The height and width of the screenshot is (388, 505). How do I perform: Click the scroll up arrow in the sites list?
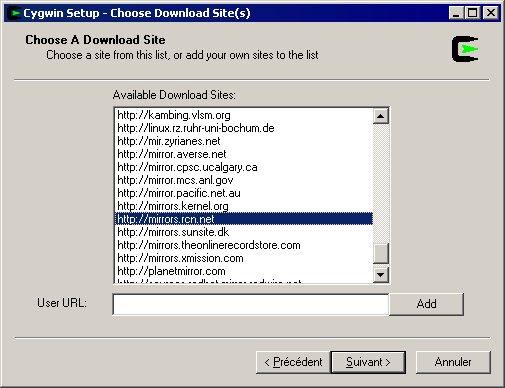tap(380, 116)
